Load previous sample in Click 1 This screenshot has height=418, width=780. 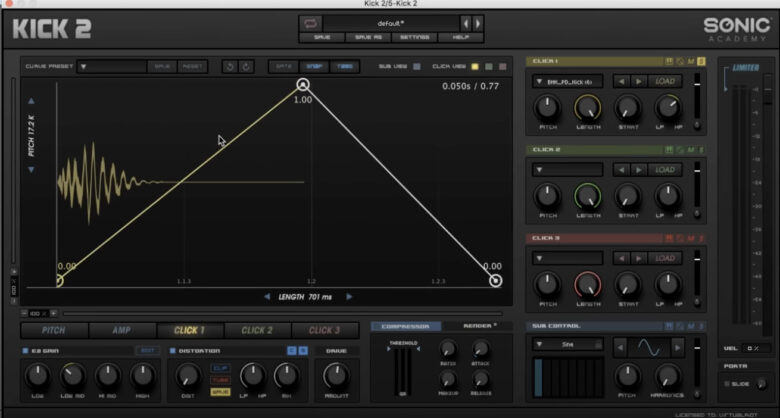point(621,81)
